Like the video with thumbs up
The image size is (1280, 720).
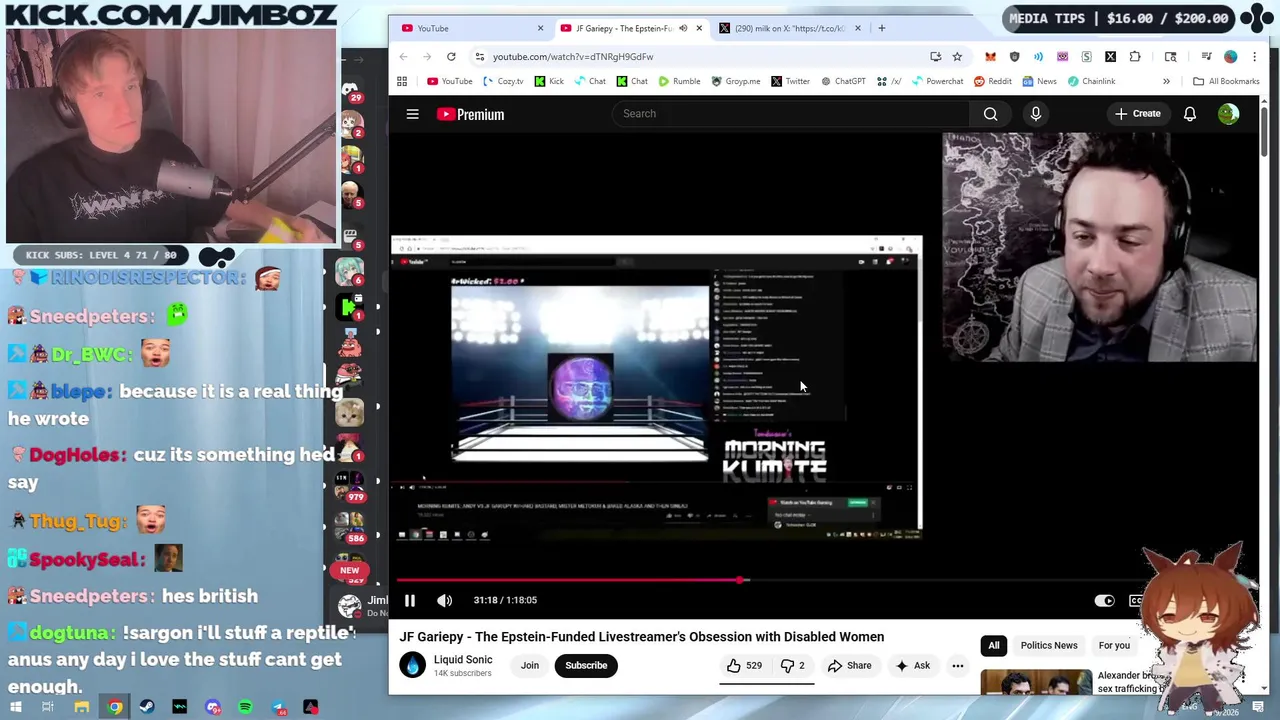click(x=744, y=666)
